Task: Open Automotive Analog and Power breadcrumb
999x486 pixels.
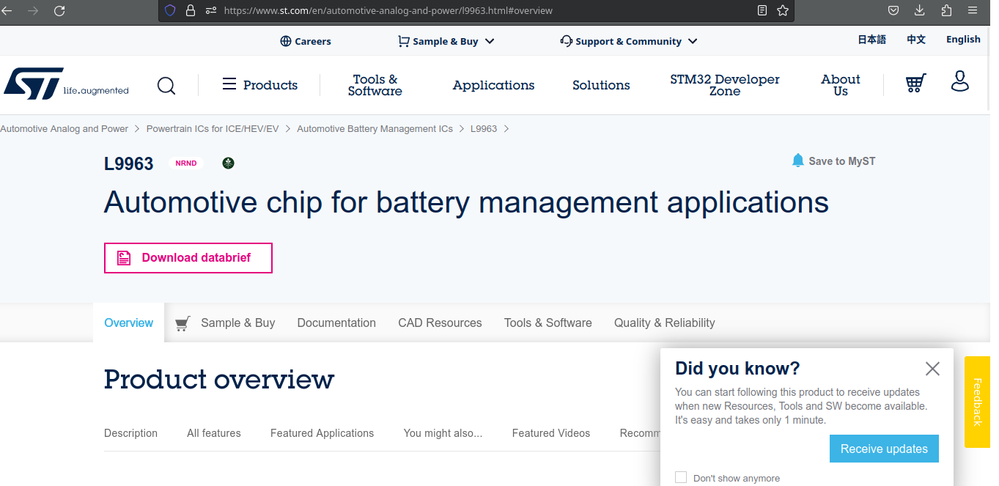Action: [x=64, y=129]
